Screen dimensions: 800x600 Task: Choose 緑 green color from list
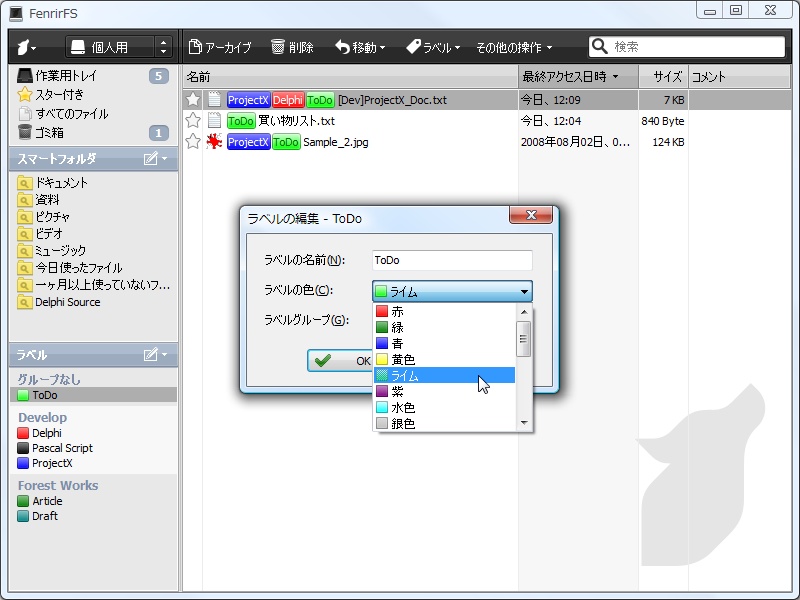point(445,327)
